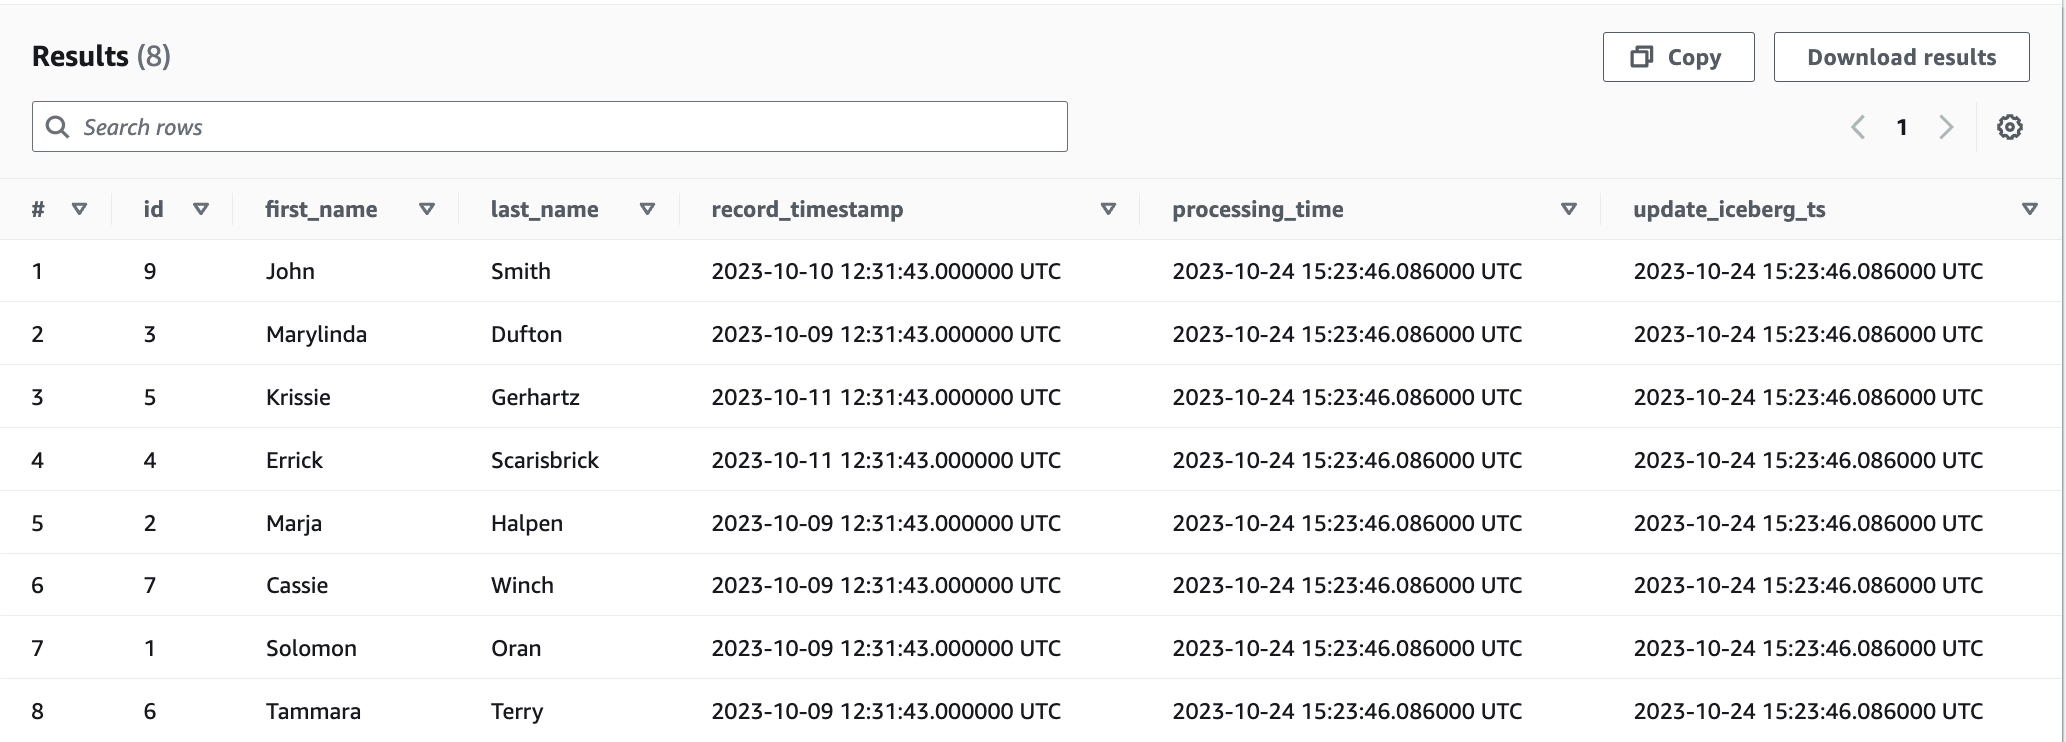This screenshot has width=2066, height=742.
Task: Select the id column header
Action: click(x=152, y=209)
